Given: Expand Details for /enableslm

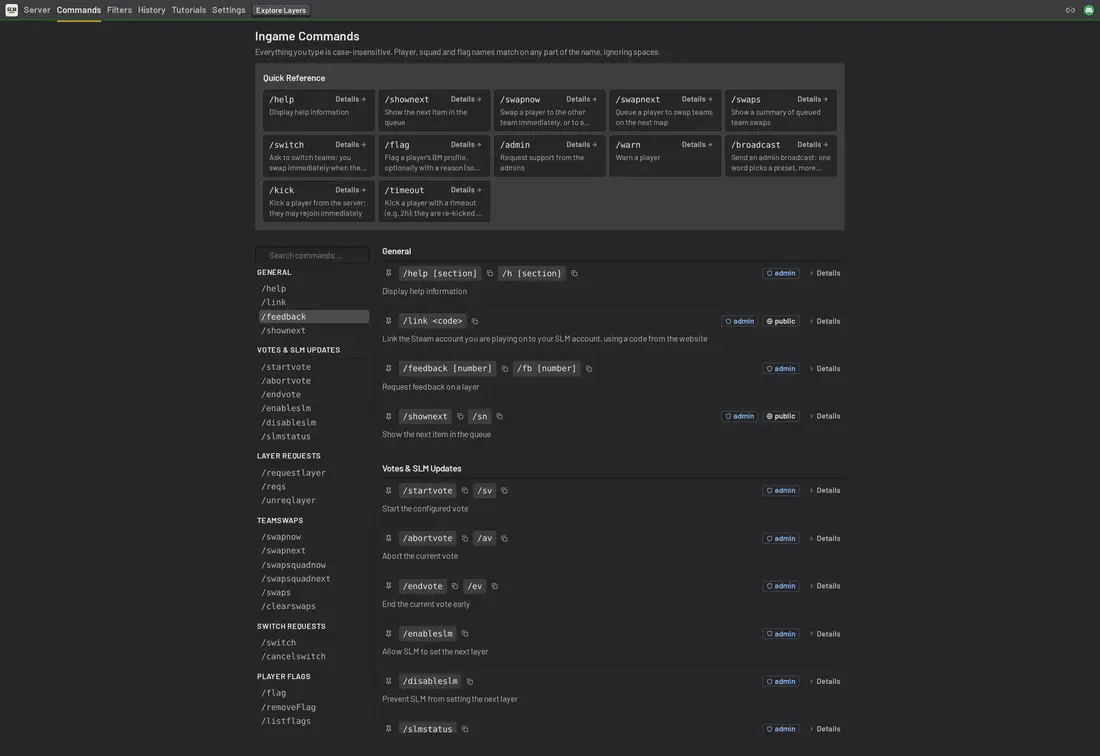Looking at the screenshot, I should 824,634.
